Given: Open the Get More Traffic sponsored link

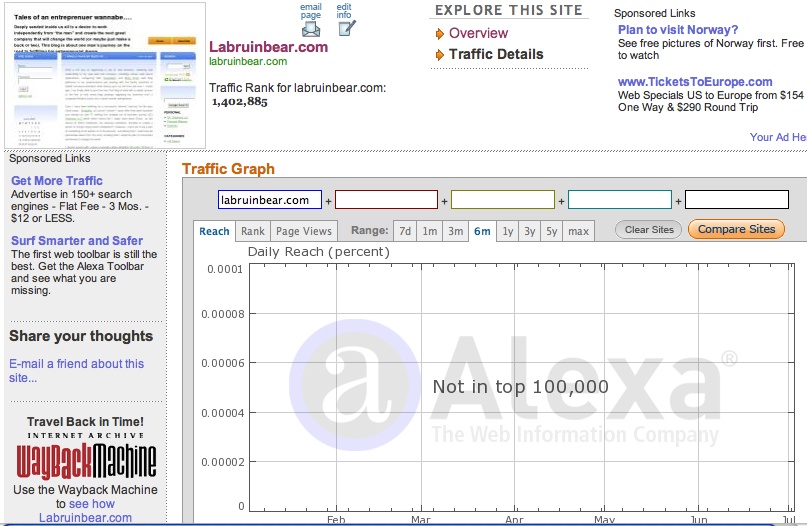Looking at the screenshot, I should (x=57, y=181).
